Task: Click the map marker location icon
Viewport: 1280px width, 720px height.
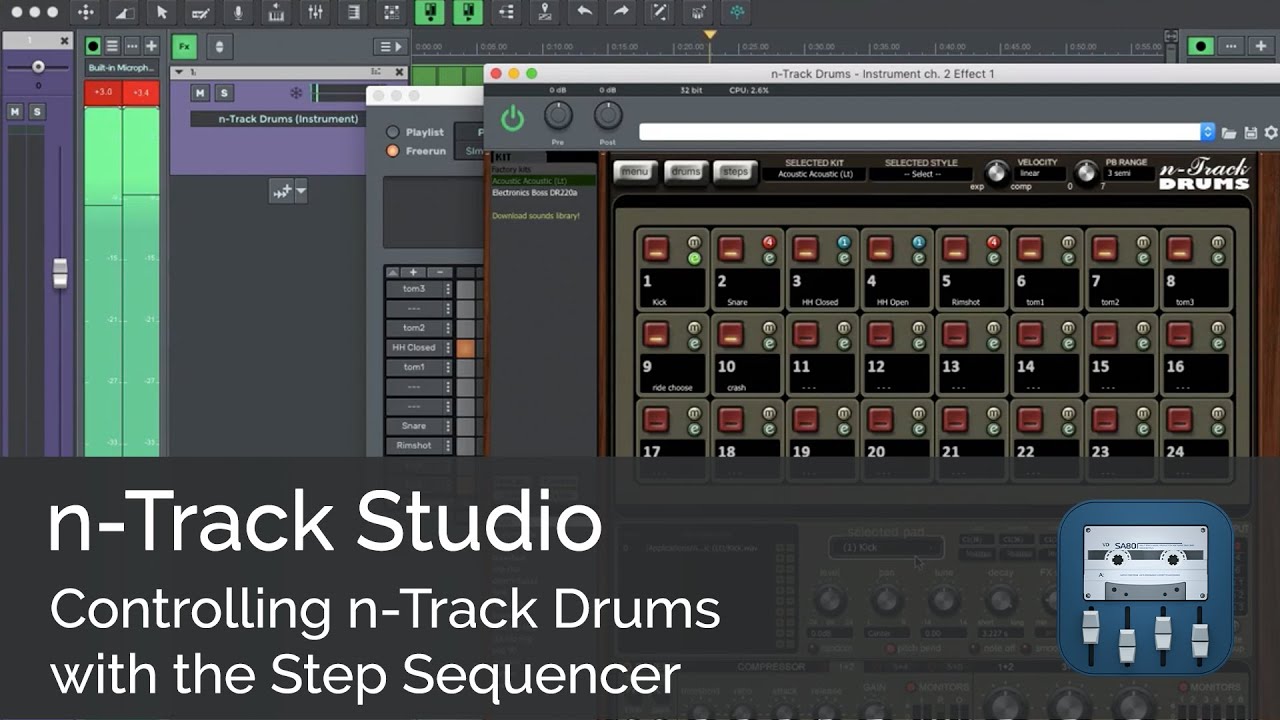Action: coord(545,12)
